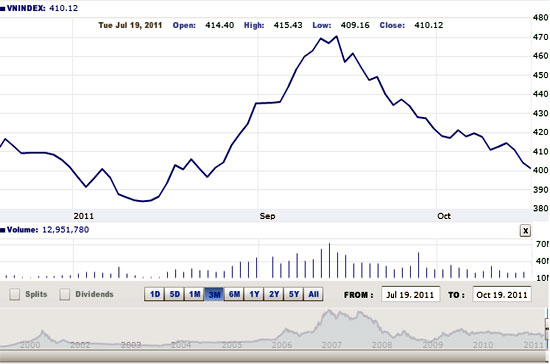Click the FROM date field
This screenshot has width=550, height=364.
click(410, 294)
